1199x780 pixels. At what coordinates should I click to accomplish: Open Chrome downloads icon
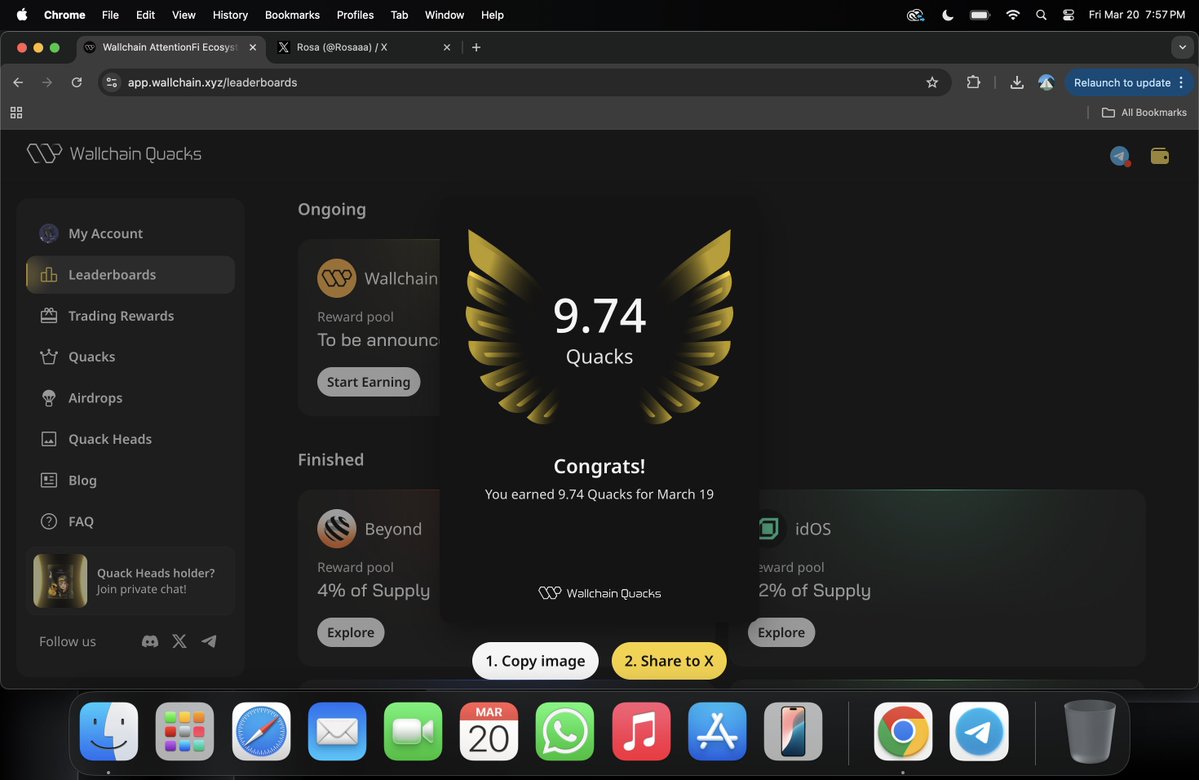(x=1016, y=83)
